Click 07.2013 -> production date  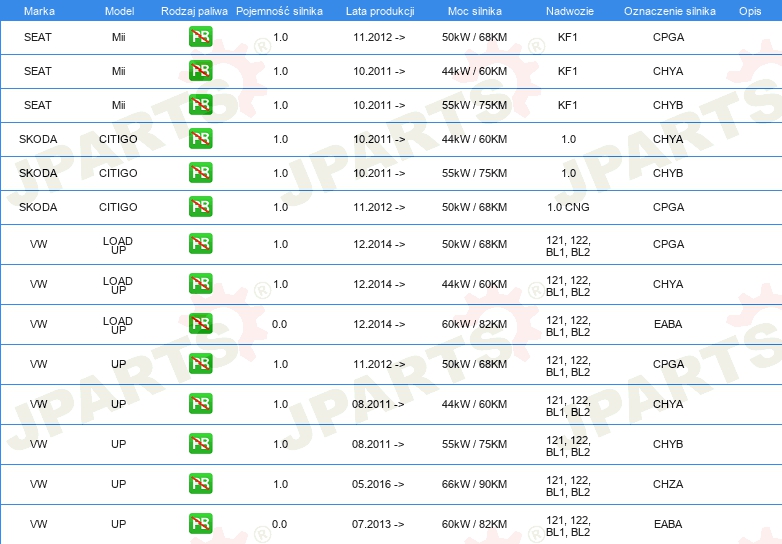coord(378,524)
